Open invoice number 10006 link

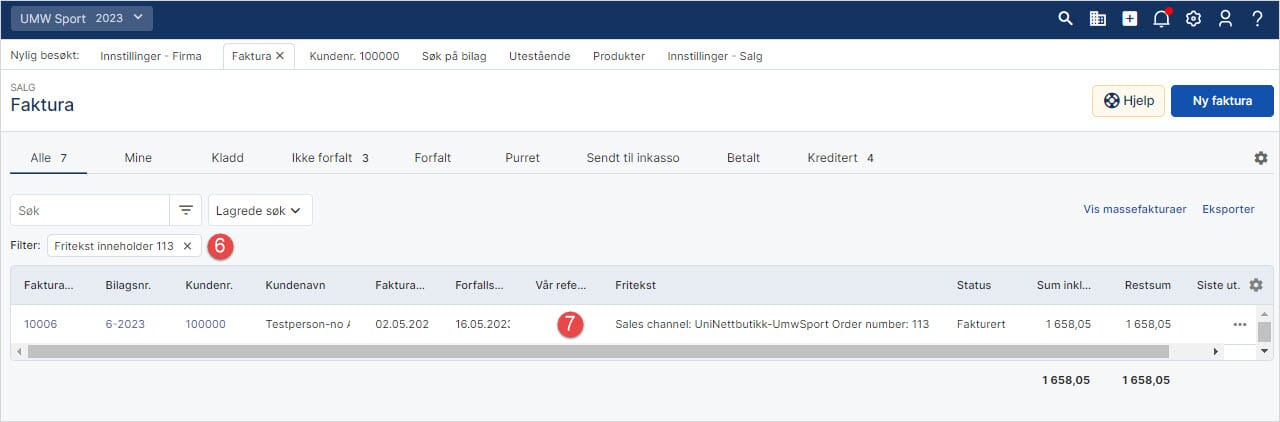tap(41, 324)
